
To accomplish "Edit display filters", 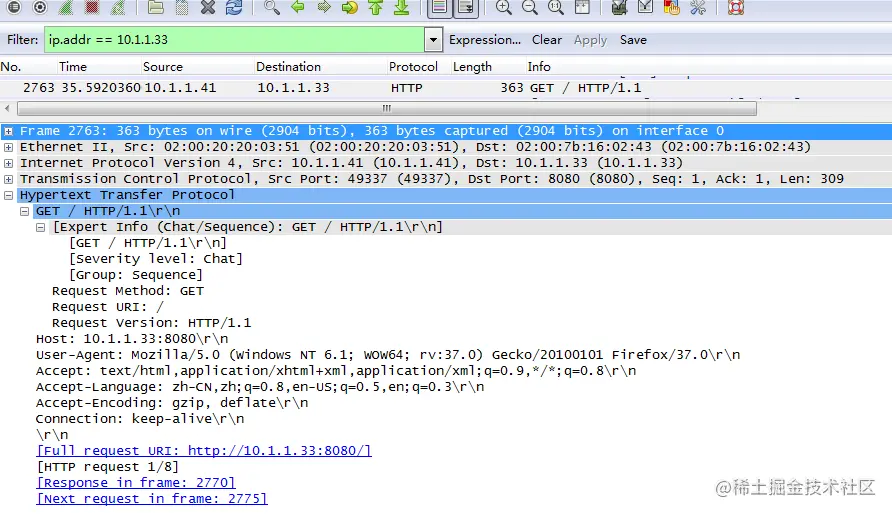I will point(645,7).
